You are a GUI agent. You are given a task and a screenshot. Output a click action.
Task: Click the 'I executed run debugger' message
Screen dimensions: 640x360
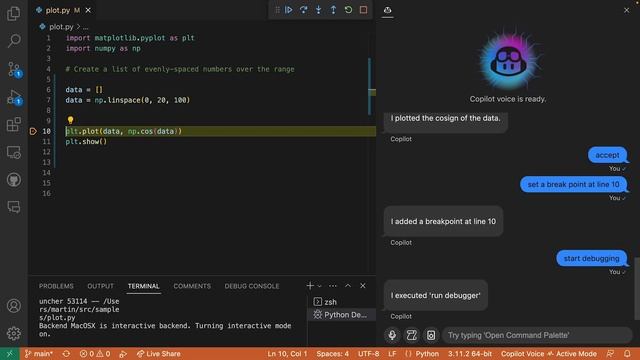[x=436, y=296]
